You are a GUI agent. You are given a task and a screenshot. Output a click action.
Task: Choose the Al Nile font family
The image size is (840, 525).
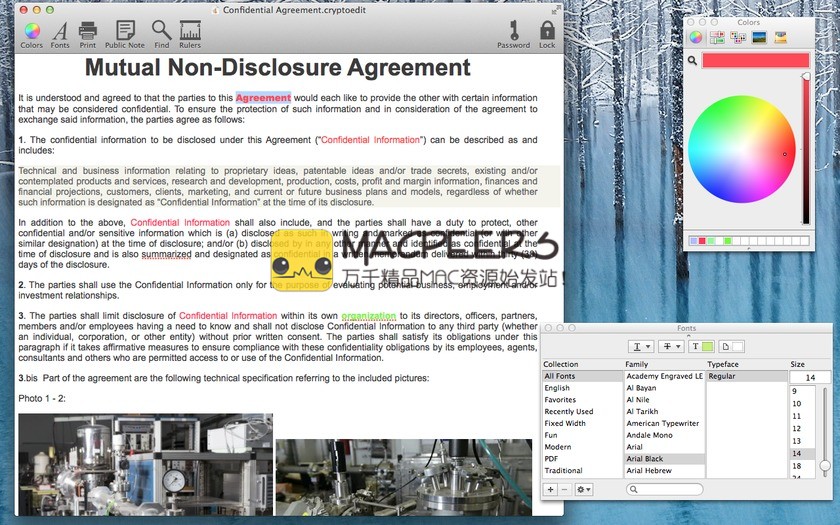coord(665,400)
